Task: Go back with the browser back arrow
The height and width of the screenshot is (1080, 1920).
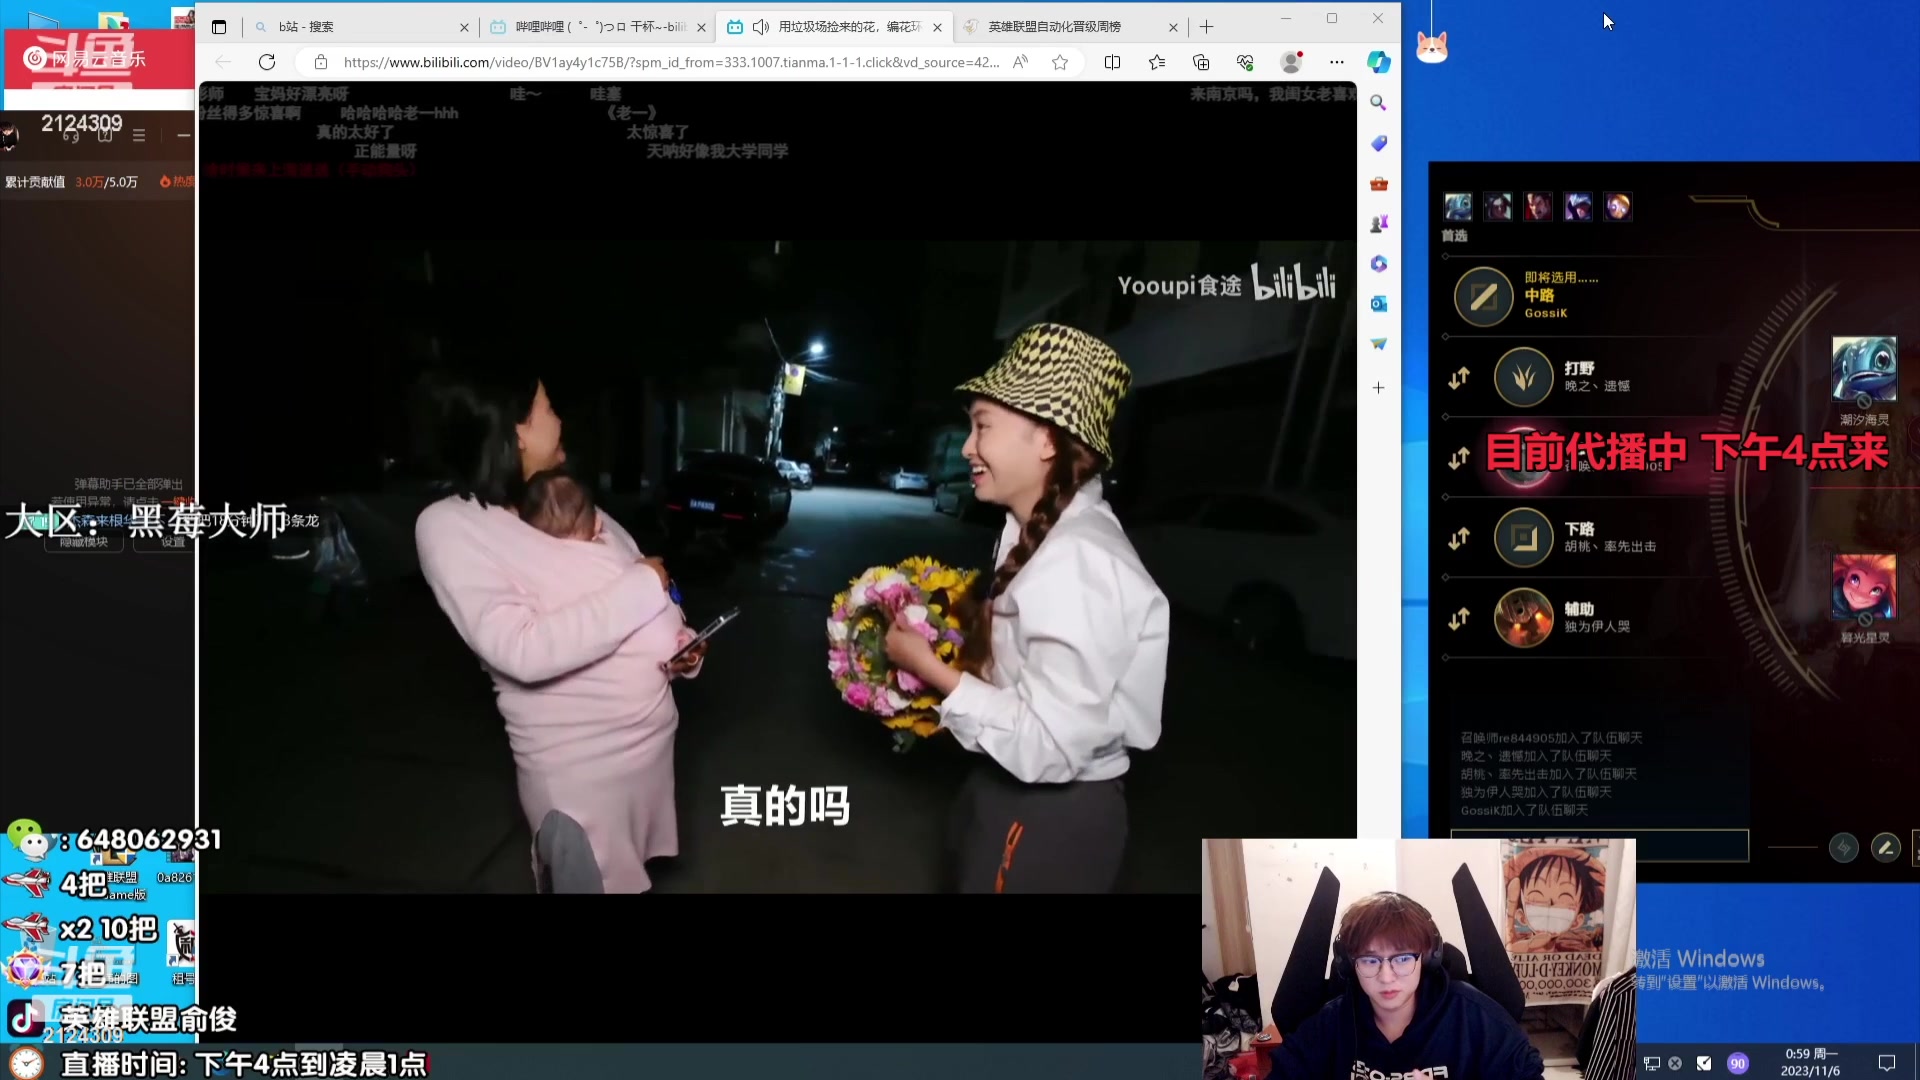Action: click(223, 62)
